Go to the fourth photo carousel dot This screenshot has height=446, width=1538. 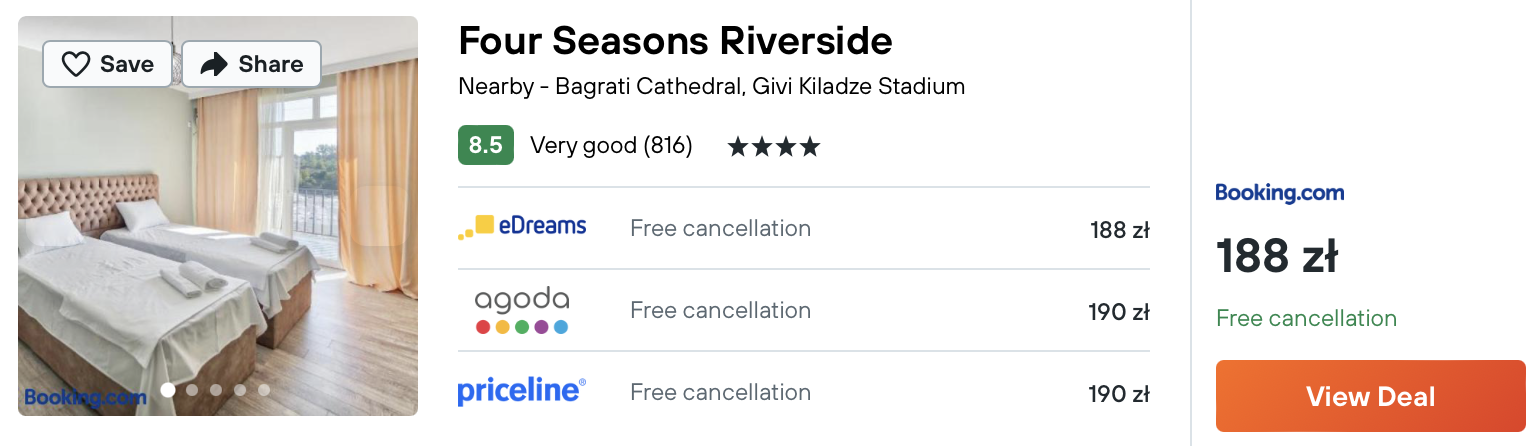[x=240, y=390]
